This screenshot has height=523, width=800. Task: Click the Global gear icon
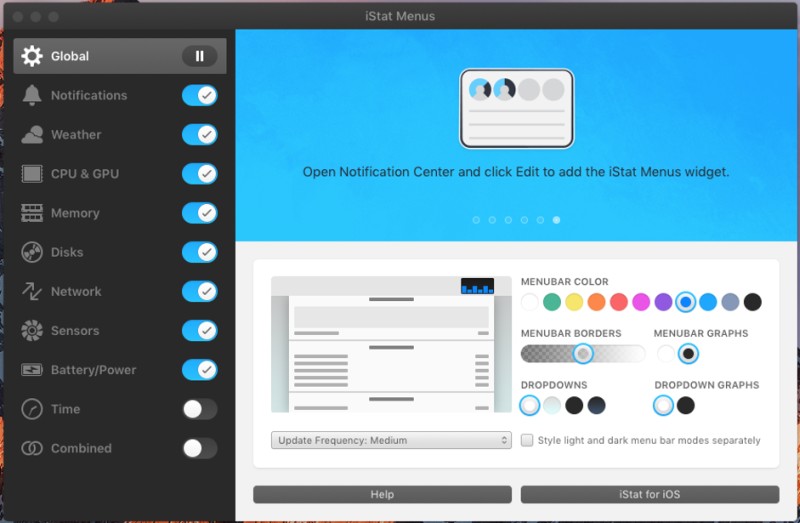(x=32, y=56)
